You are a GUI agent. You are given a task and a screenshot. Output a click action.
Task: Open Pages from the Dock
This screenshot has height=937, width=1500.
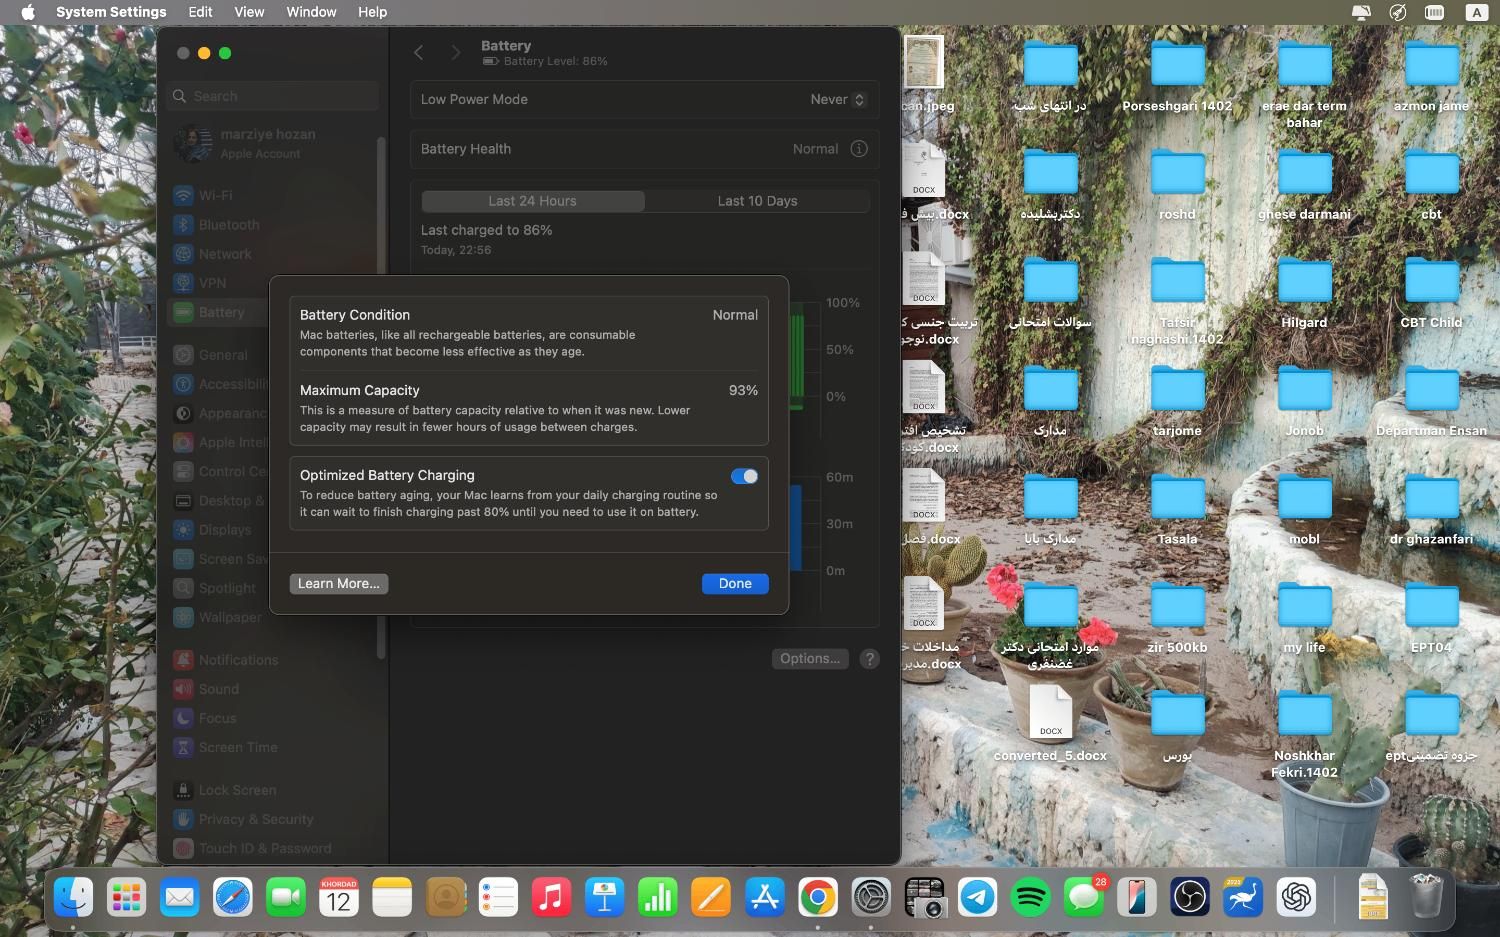click(711, 897)
